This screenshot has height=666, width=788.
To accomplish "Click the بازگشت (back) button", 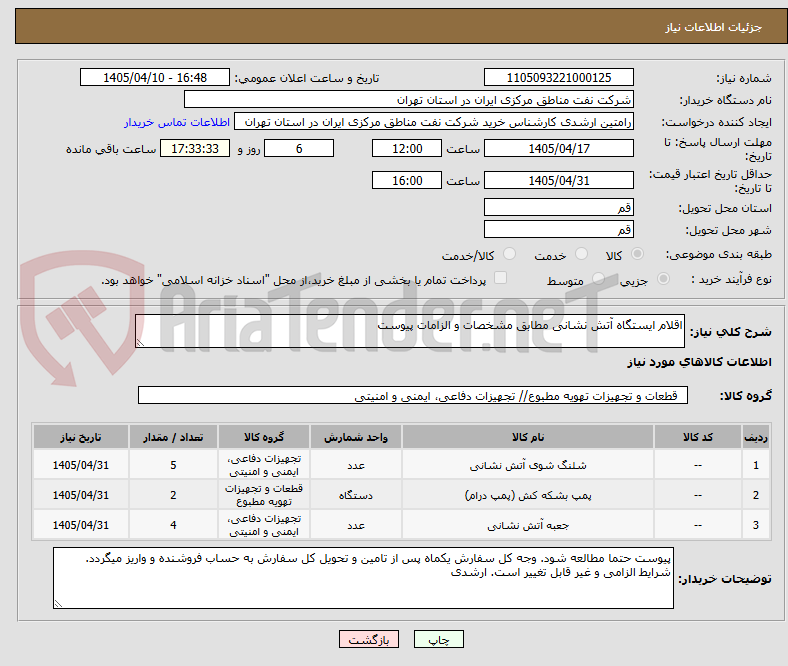I will tap(368, 639).
